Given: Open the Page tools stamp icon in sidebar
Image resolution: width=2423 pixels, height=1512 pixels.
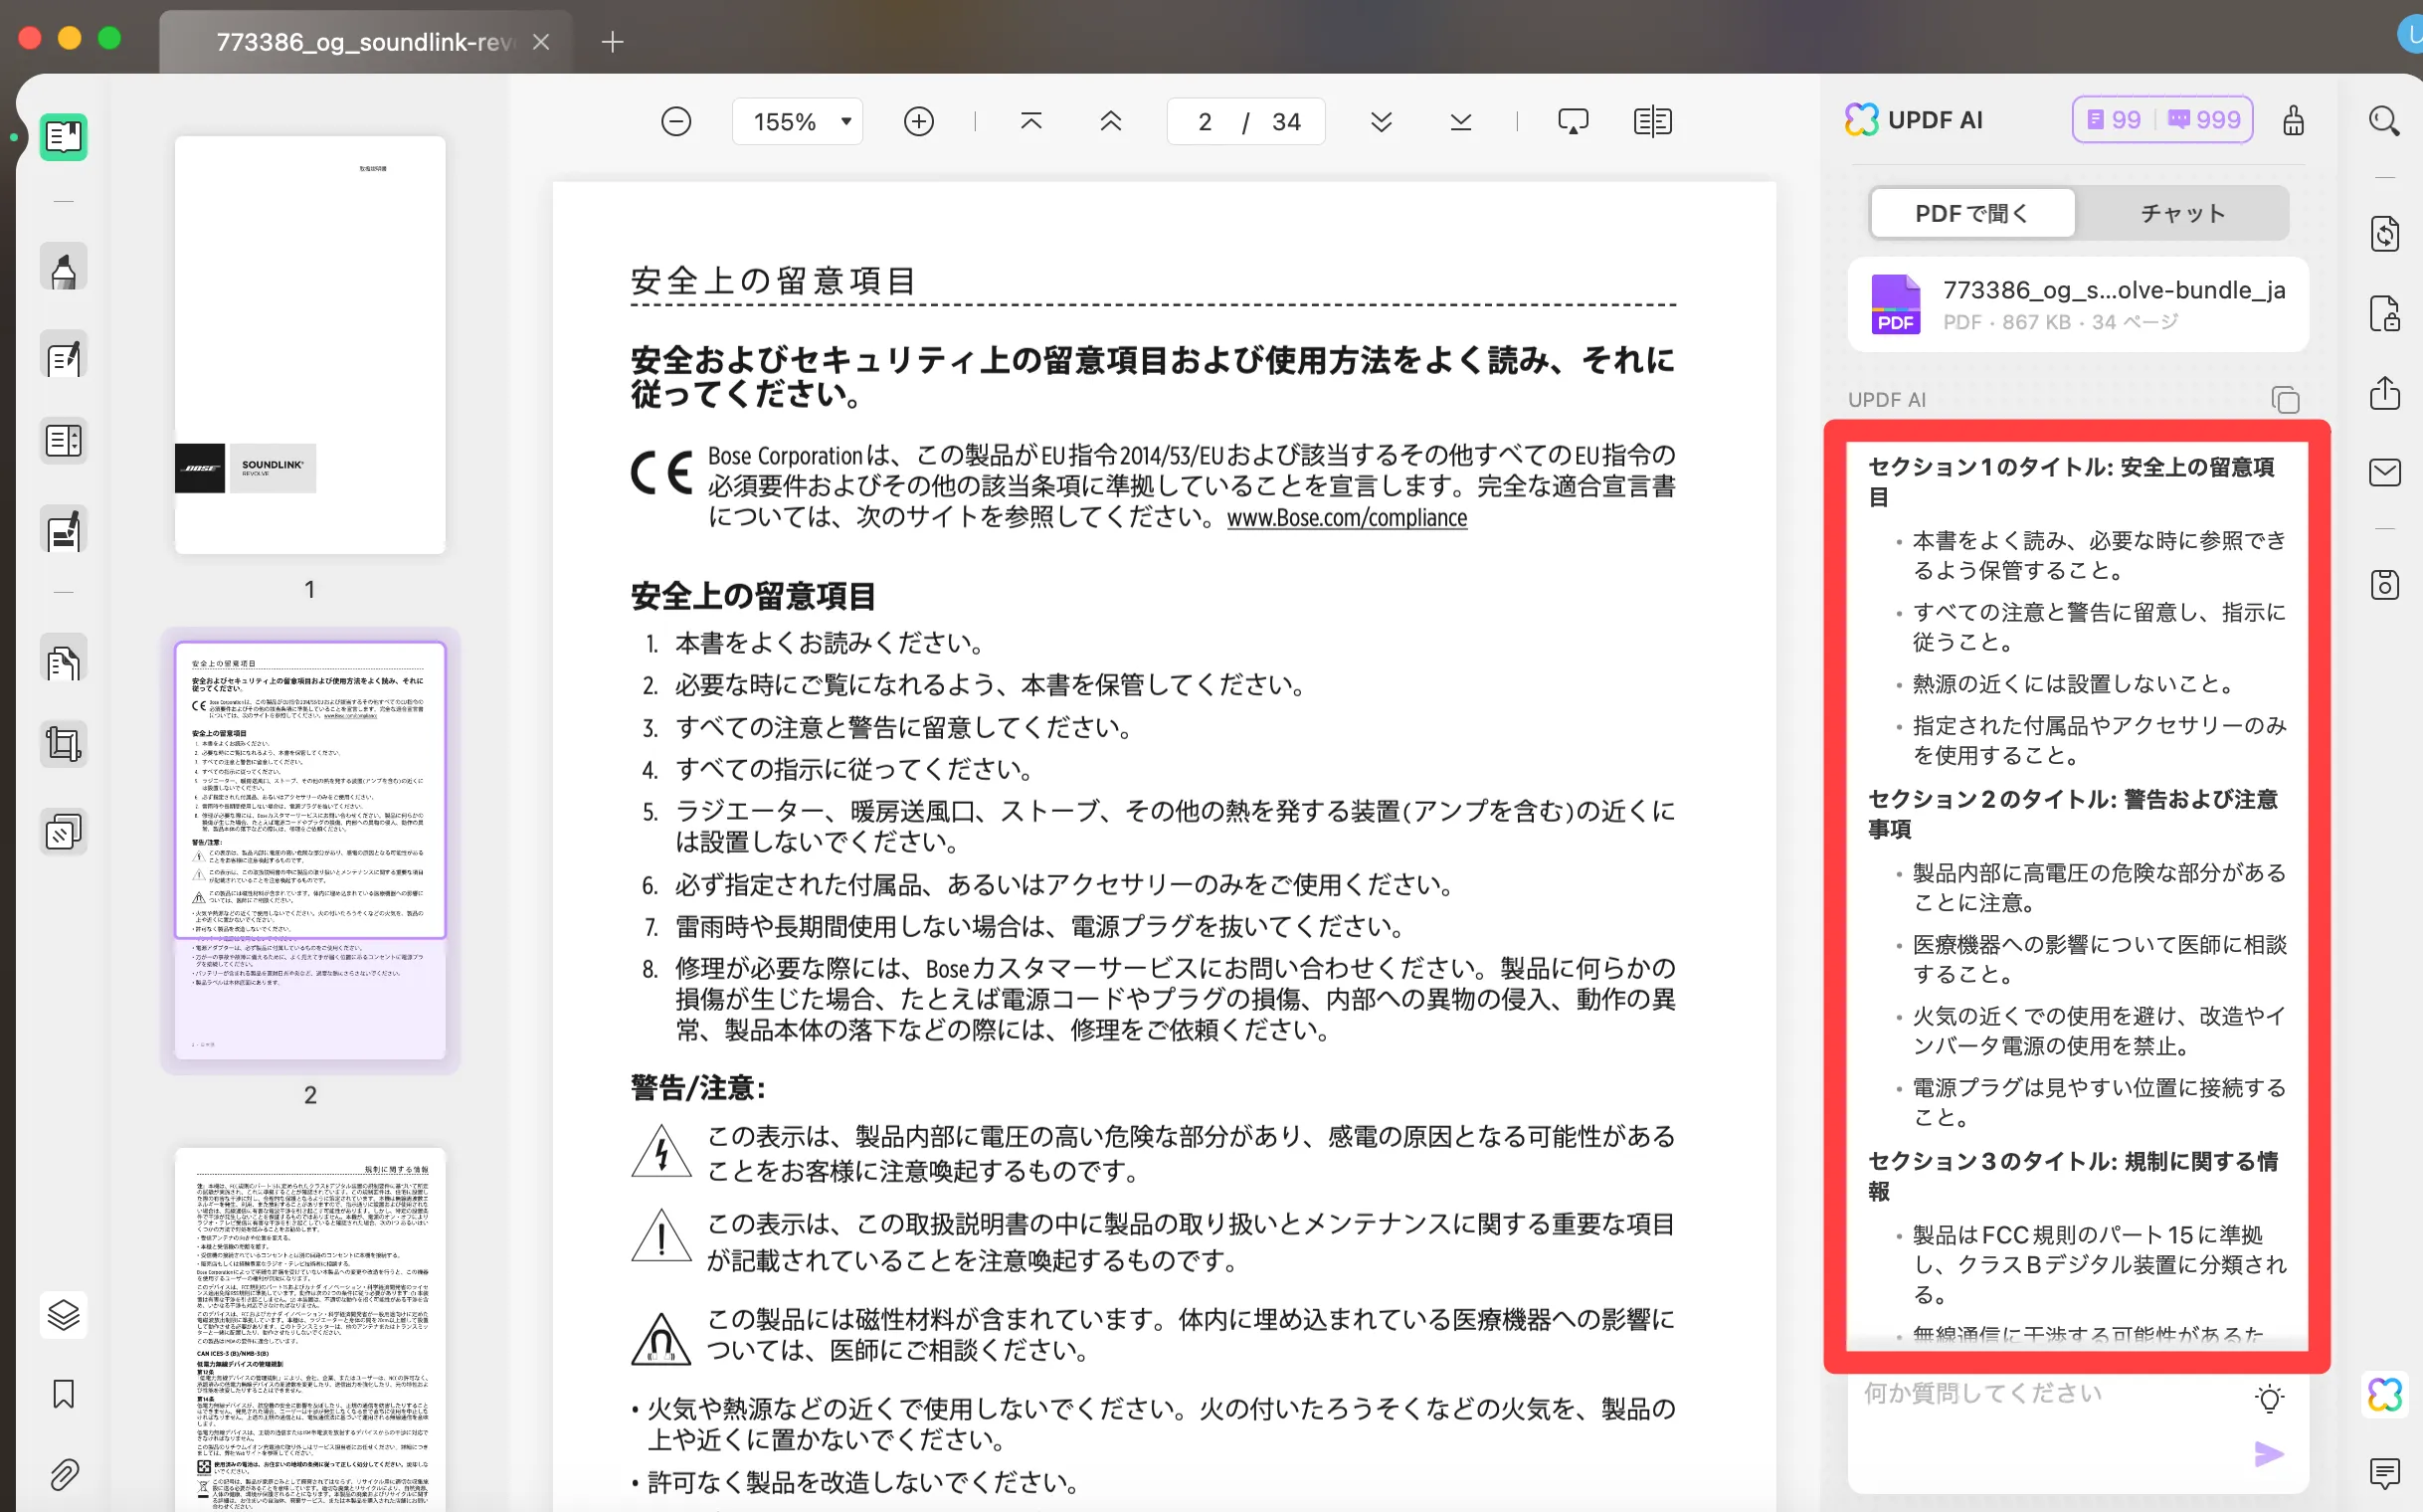Looking at the screenshot, I should click(63, 832).
